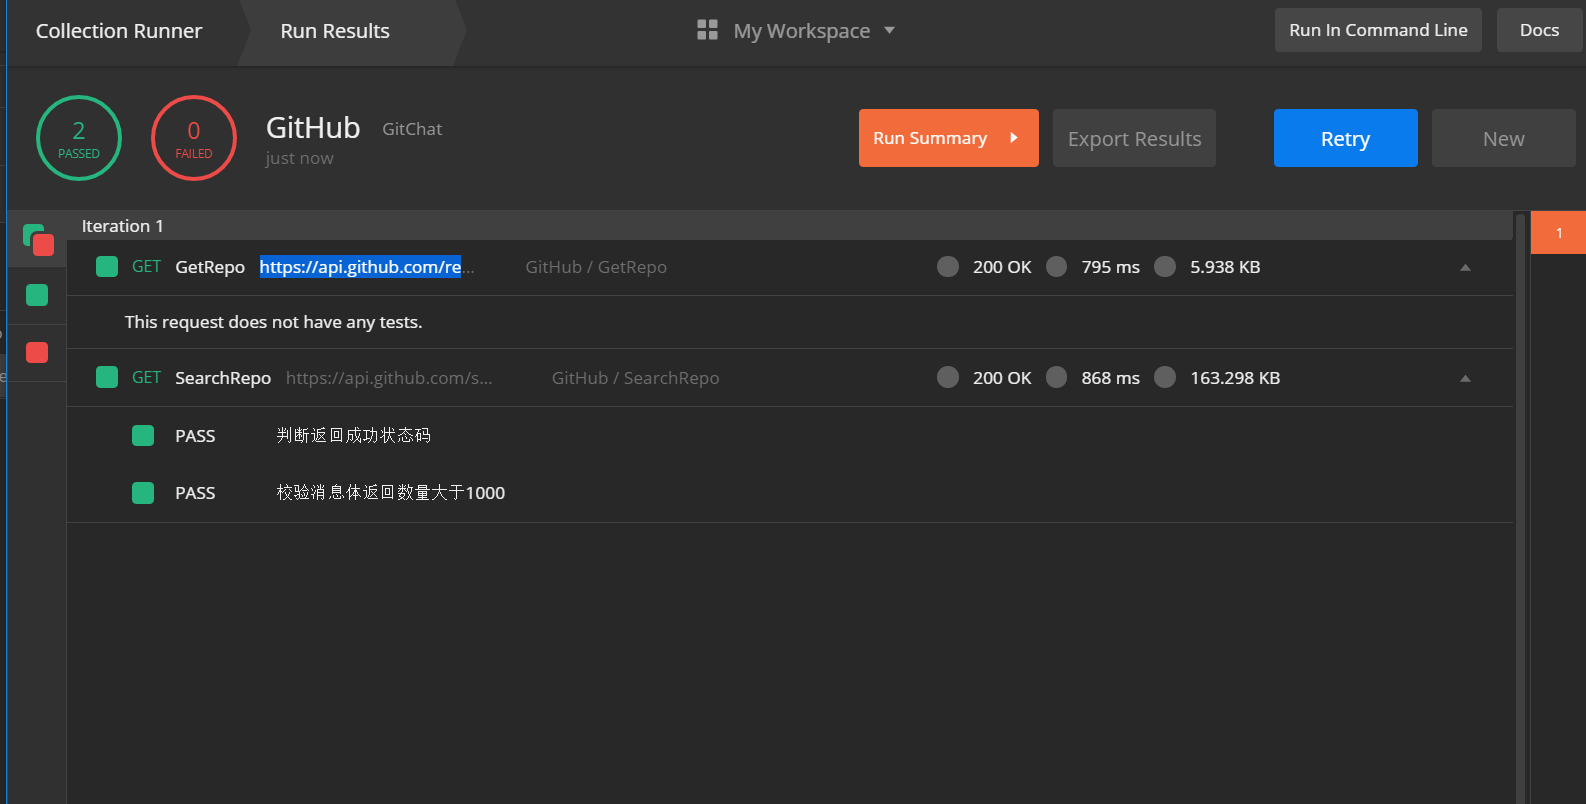Click the GitHub collection title
1586x804 pixels.
click(x=313, y=128)
